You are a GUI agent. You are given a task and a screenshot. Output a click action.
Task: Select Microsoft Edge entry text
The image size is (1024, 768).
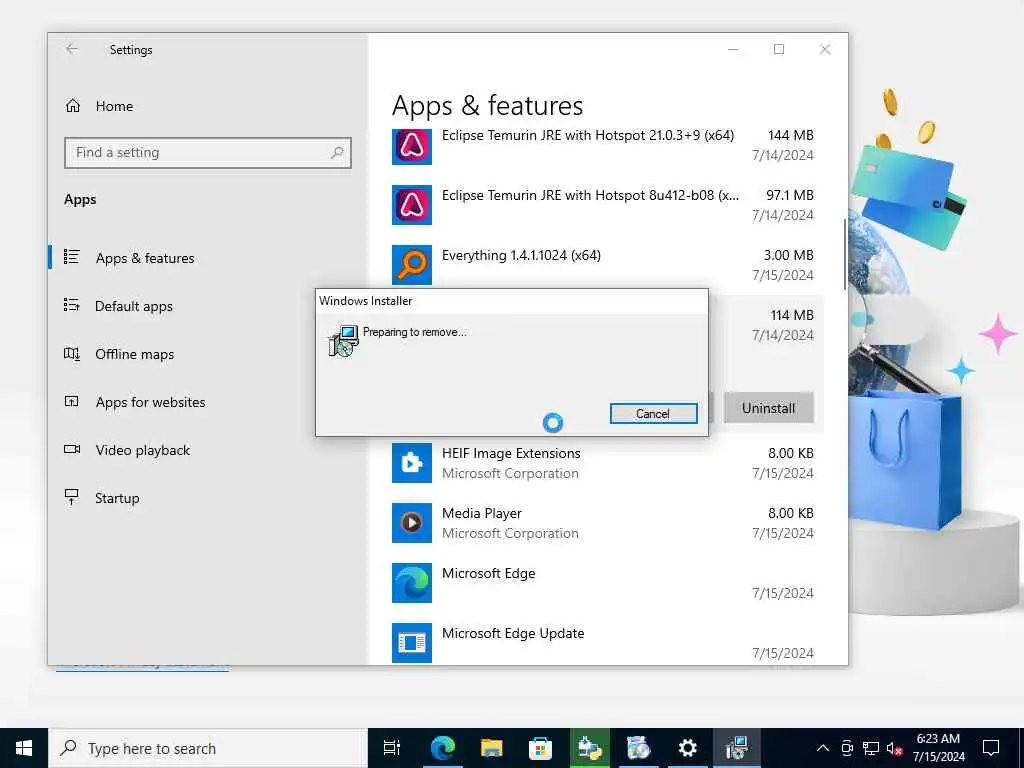pyautogui.click(x=488, y=573)
